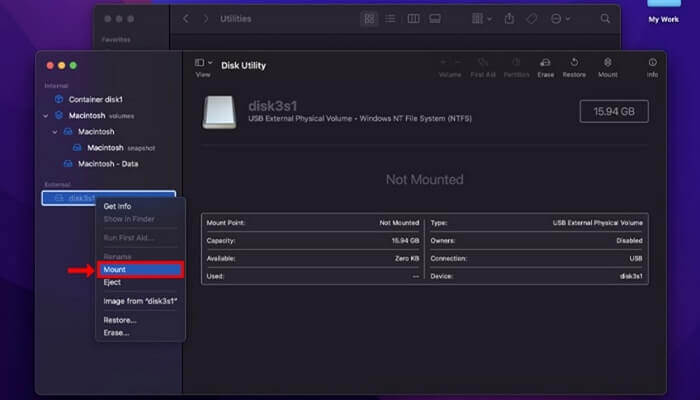Open the View sidebar dropdown
Screen dimensions: 700x400
(203, 63)
